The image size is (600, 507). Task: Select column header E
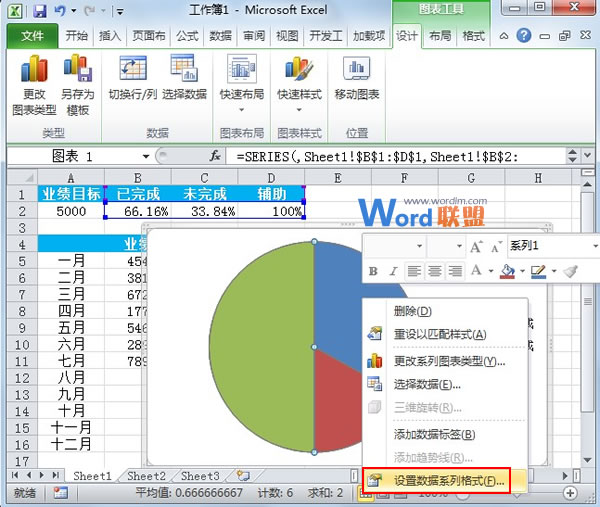tap(338, 178)
